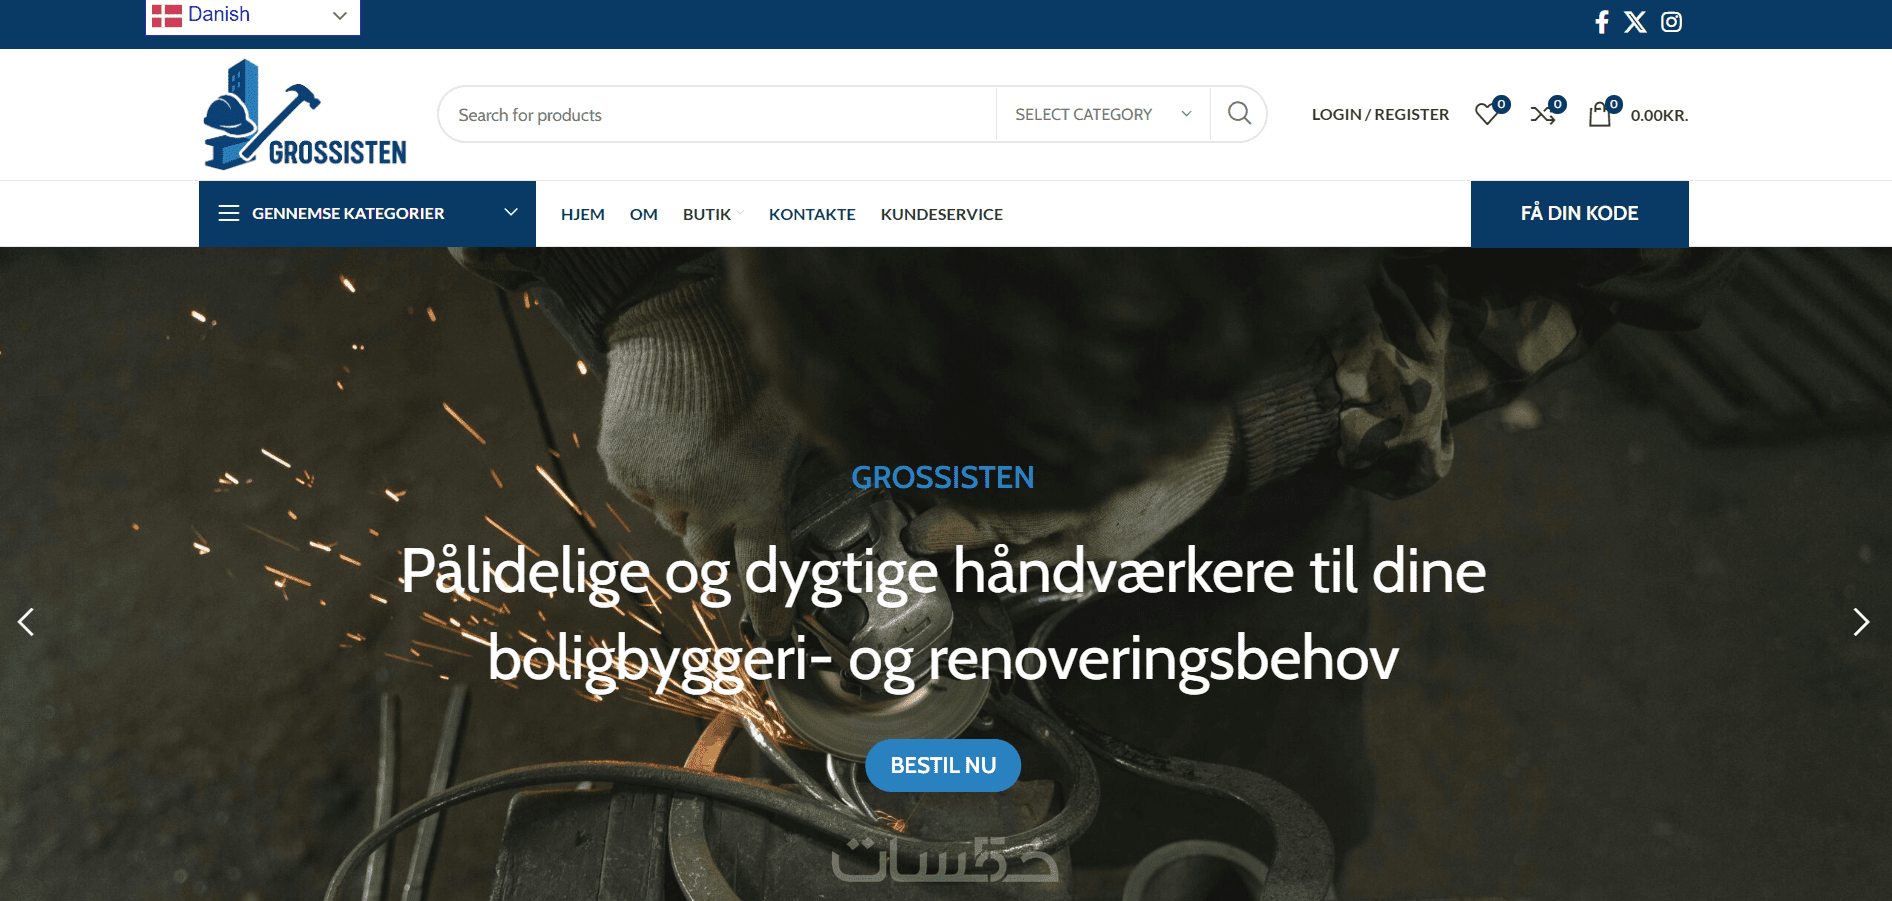Focus the Search for products field

click(717, 114)
